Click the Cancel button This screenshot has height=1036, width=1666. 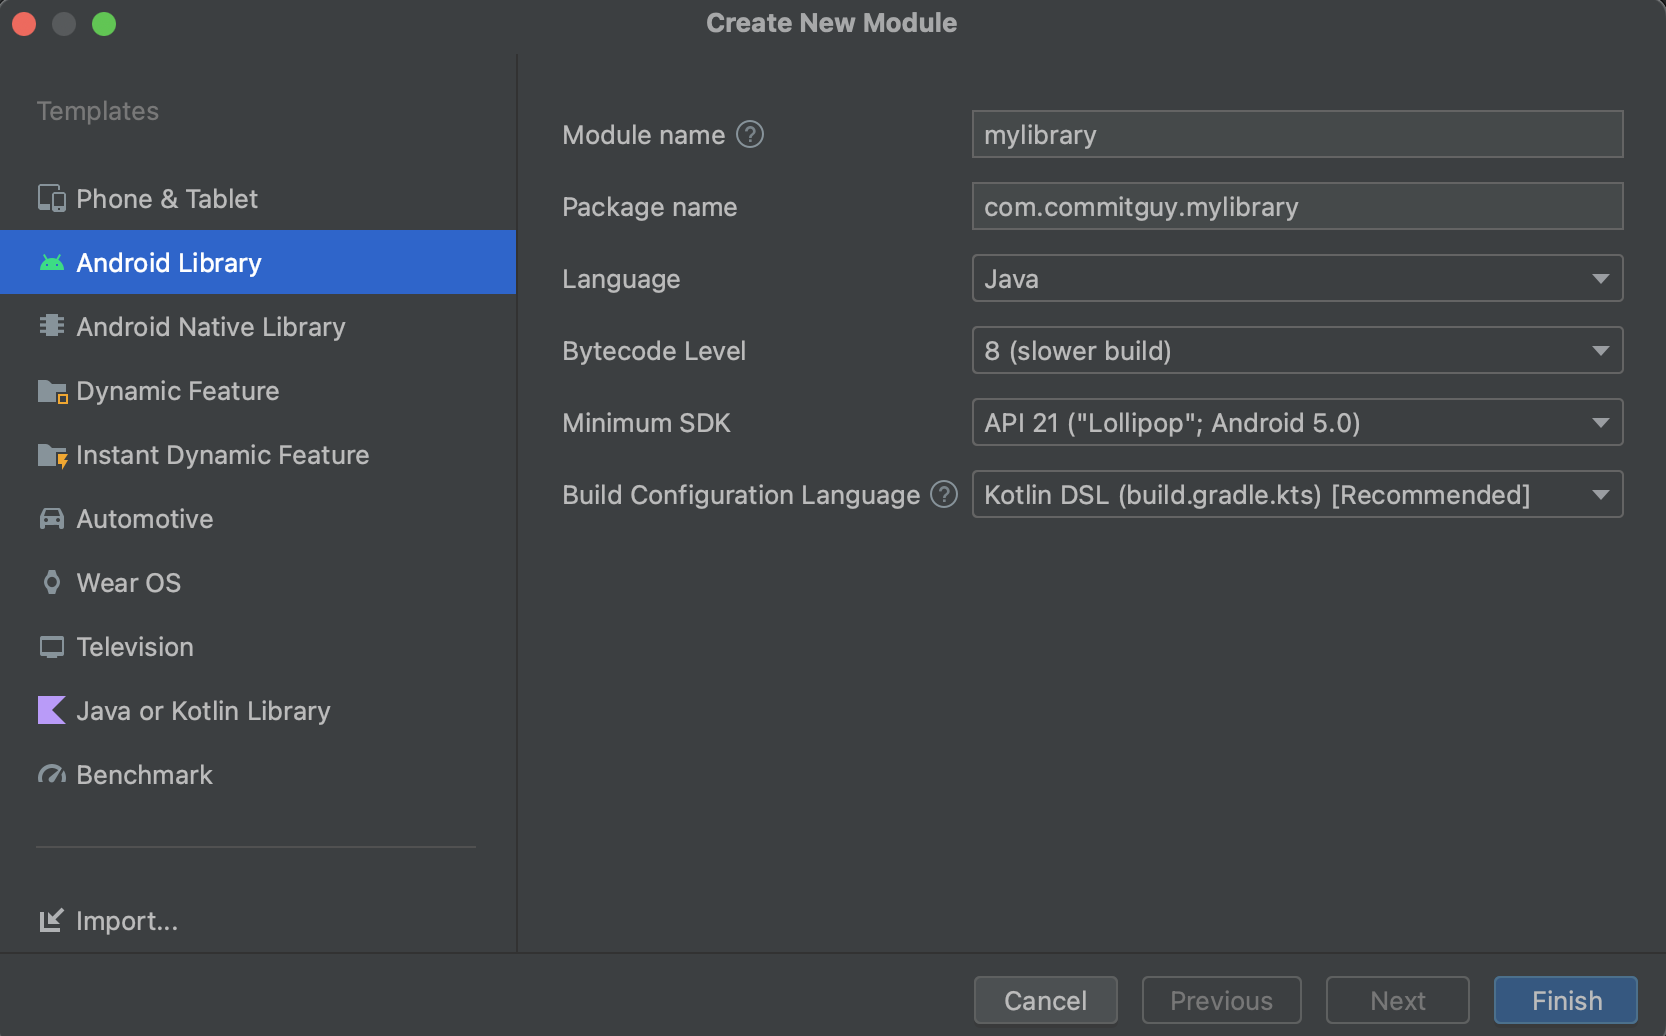[x=1045, y=1000]
